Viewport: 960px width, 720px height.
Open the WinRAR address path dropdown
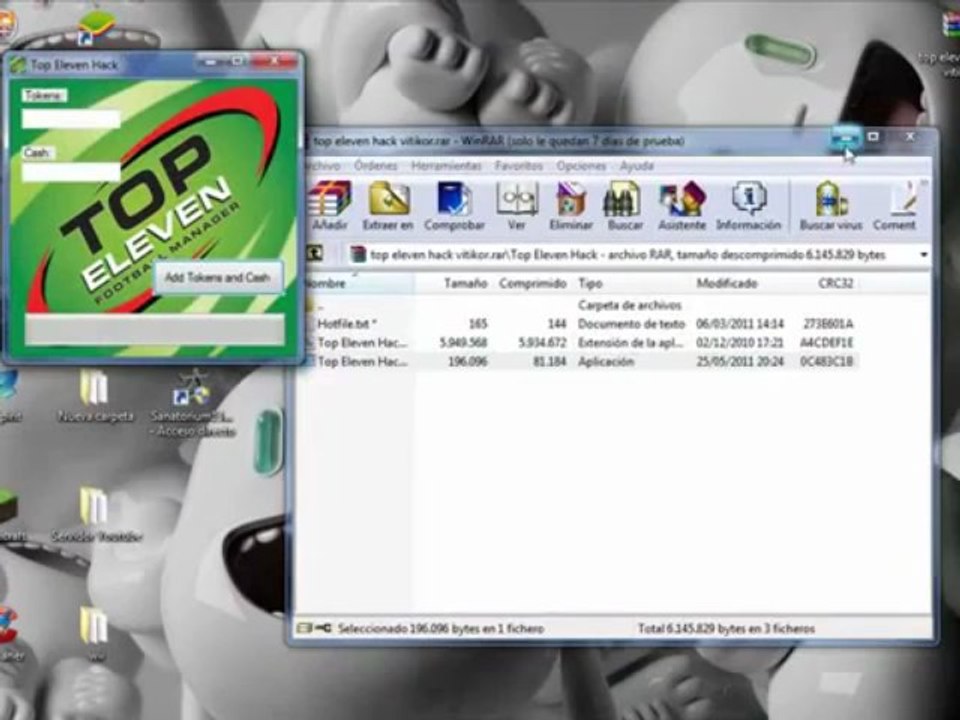pos(923,255)
